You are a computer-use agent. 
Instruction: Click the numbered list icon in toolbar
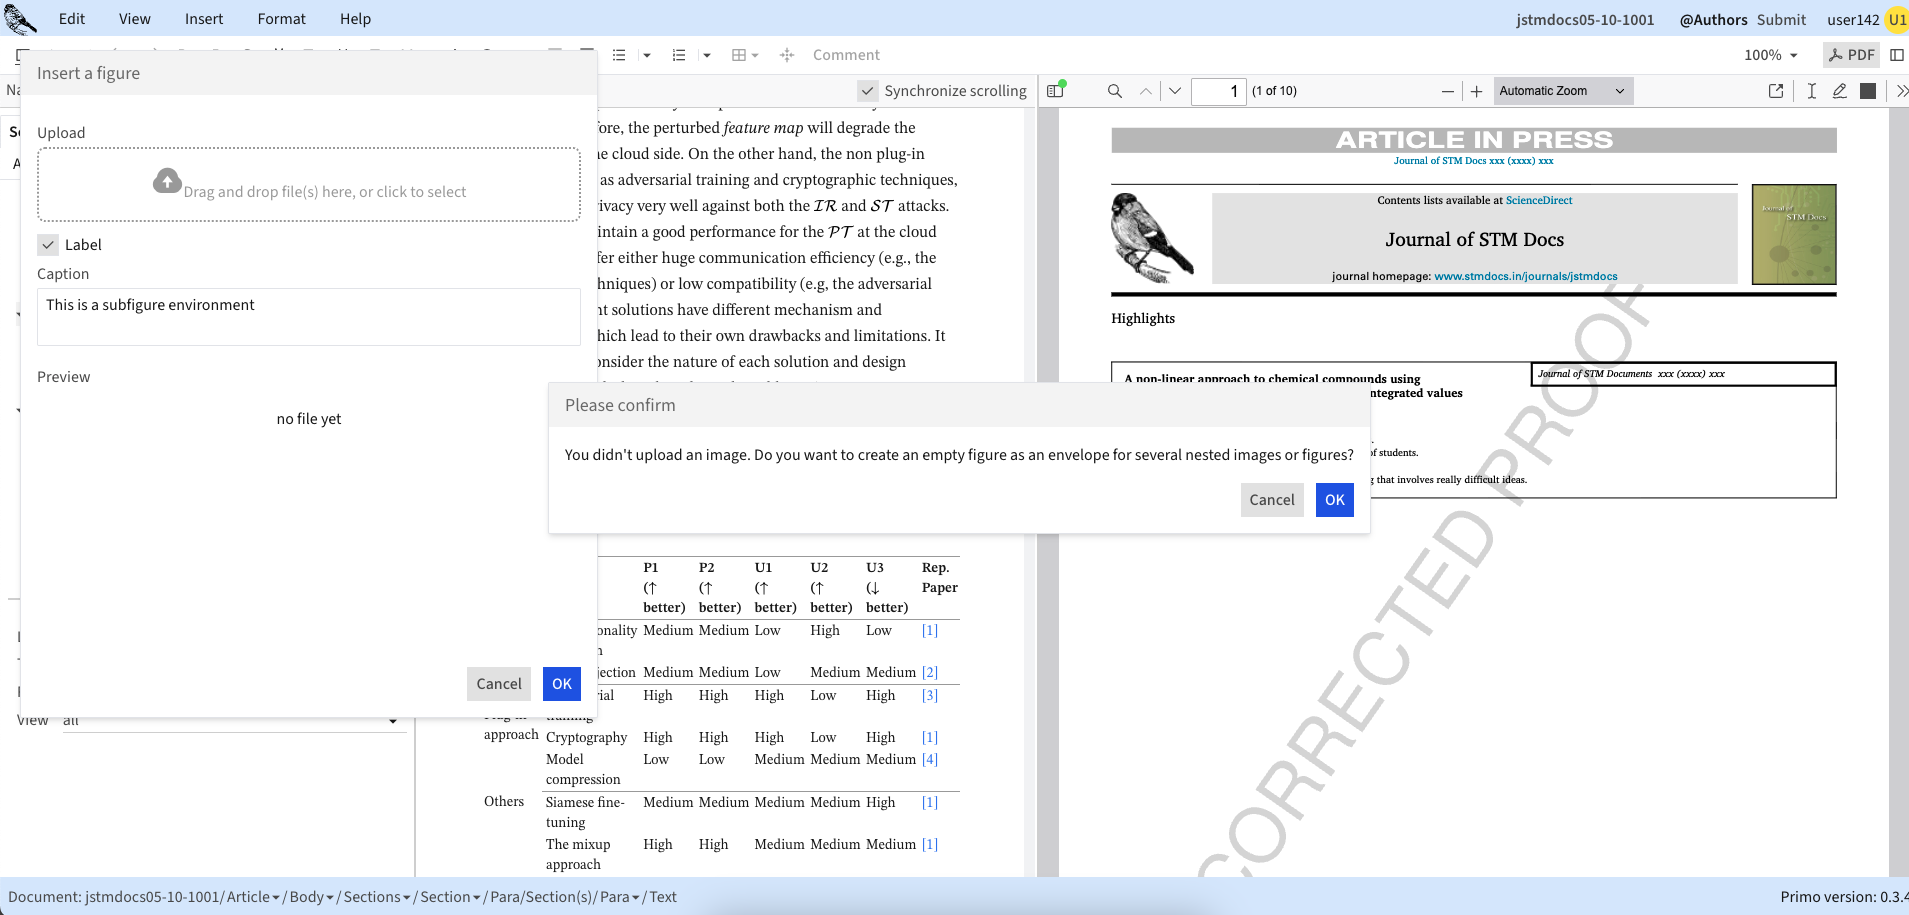click(x=679, y=55)
